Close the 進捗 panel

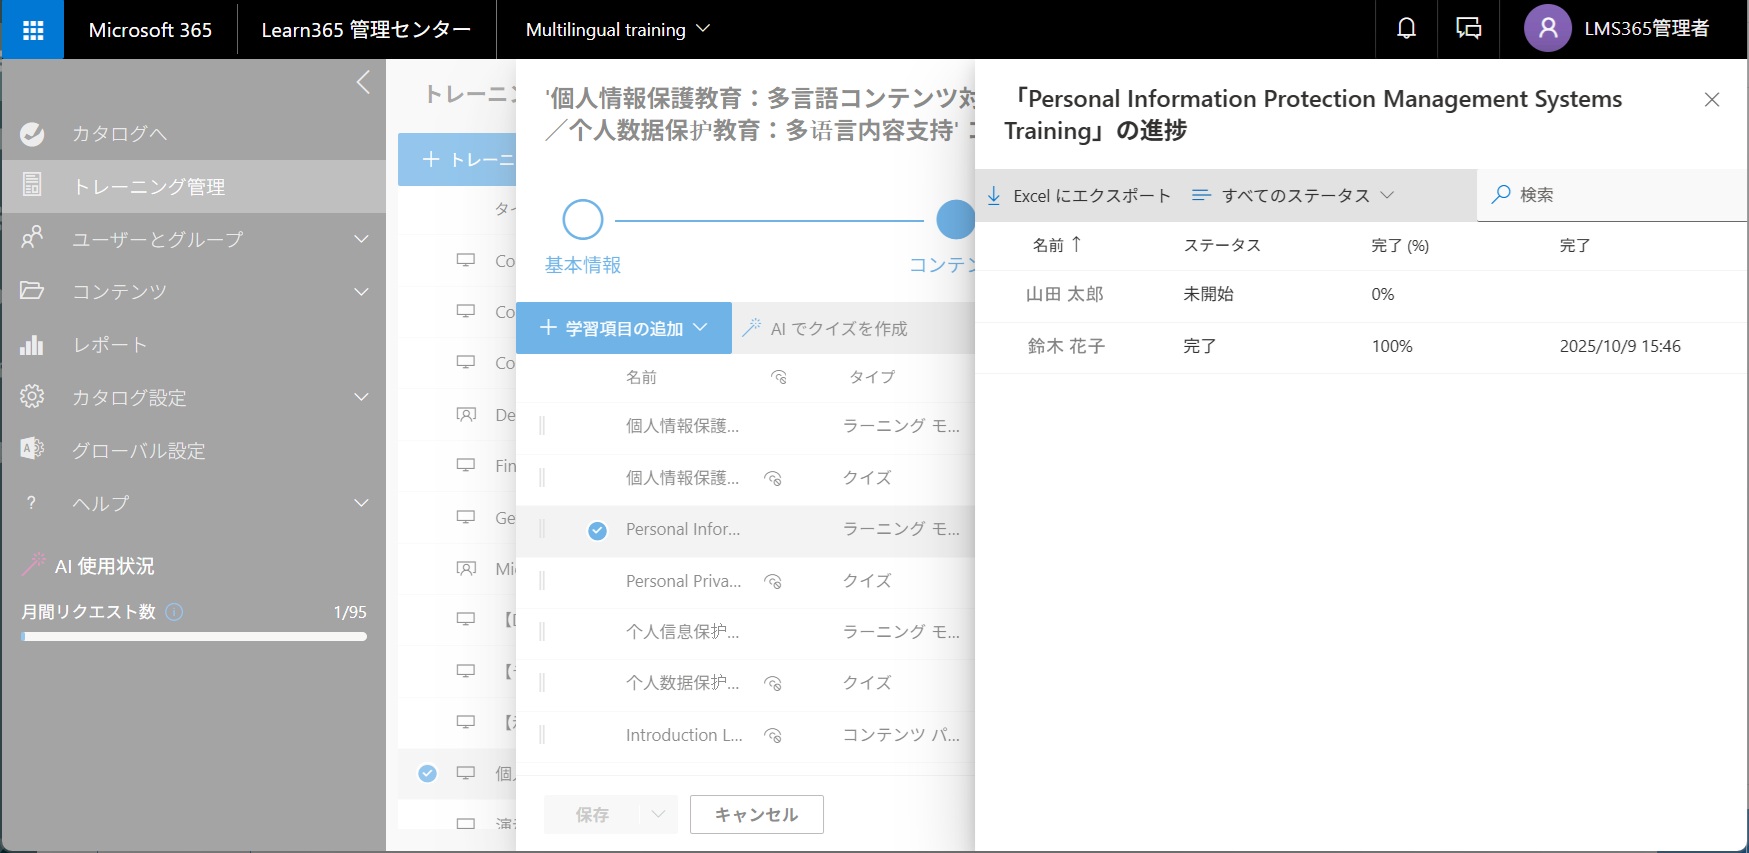(1712, 100)
